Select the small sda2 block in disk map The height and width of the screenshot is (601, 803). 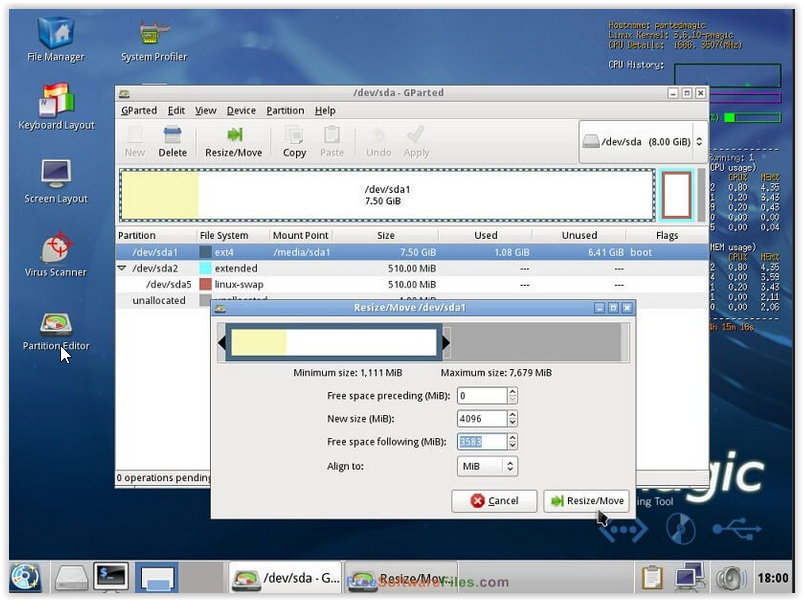[677, 195]
